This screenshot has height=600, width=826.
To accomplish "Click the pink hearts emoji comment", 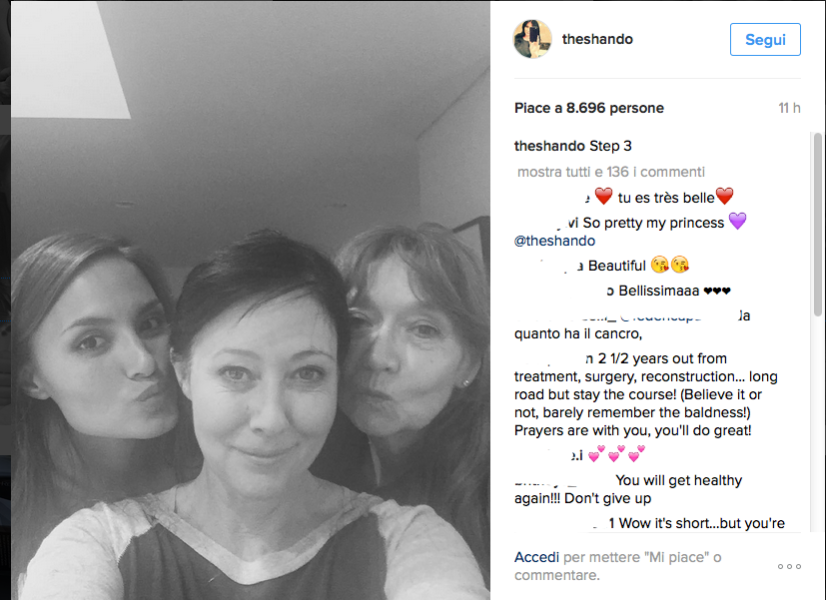I will click(616, 454).
